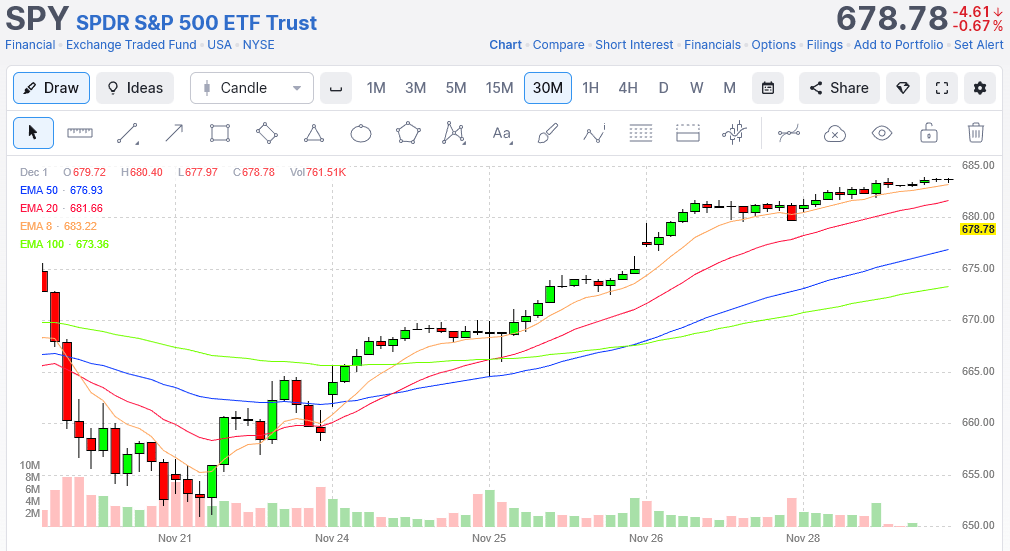
Task: Click the Share button
Action: pos(839,88)
